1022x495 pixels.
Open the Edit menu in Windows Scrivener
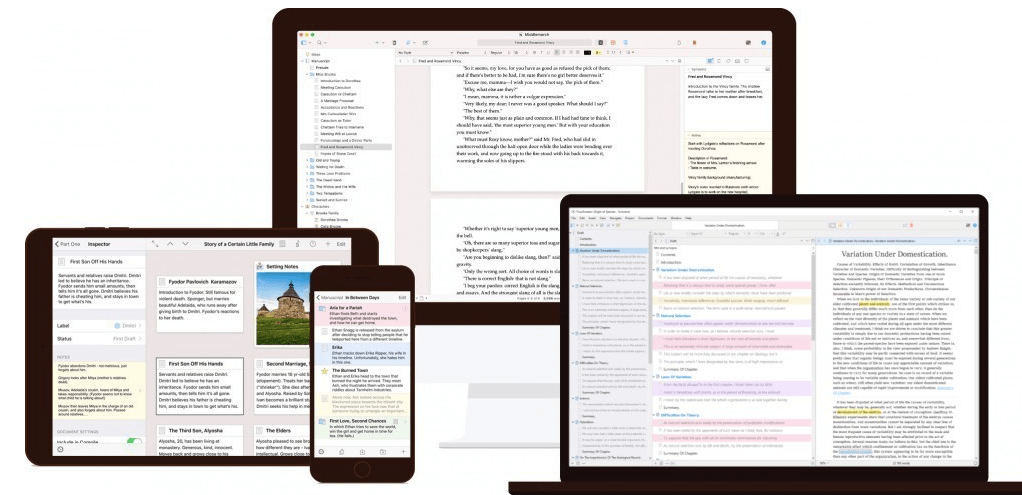pyautogui.click(x=581, y=218)
